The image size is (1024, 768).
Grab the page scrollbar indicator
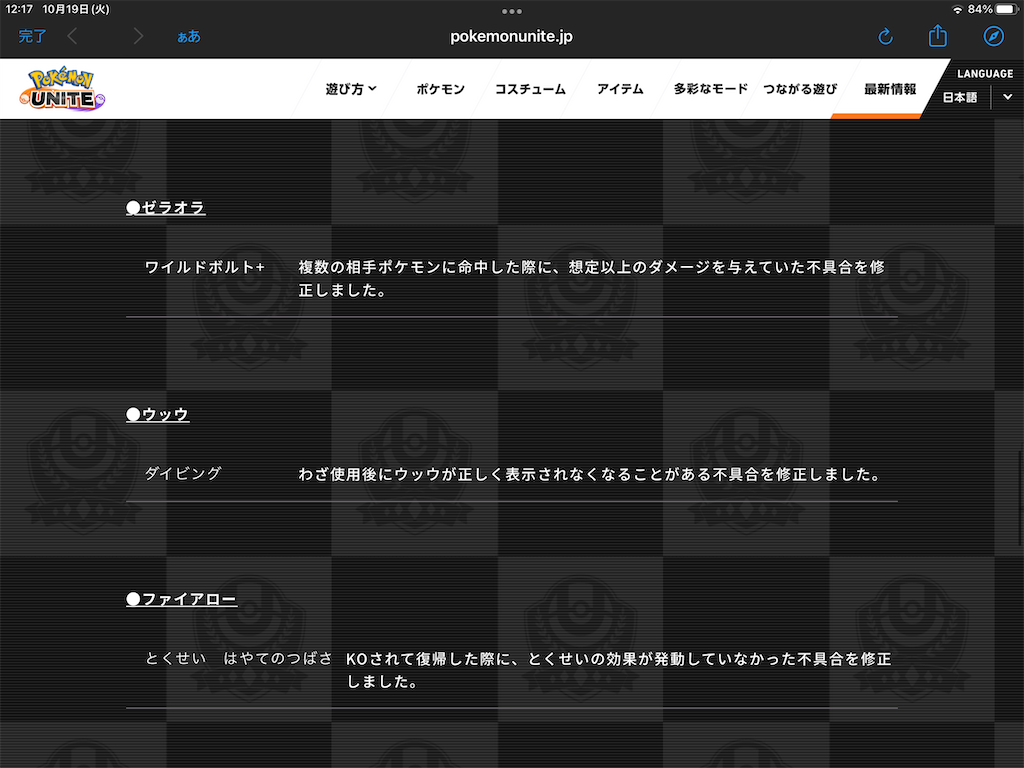(x=1021, y=496)
